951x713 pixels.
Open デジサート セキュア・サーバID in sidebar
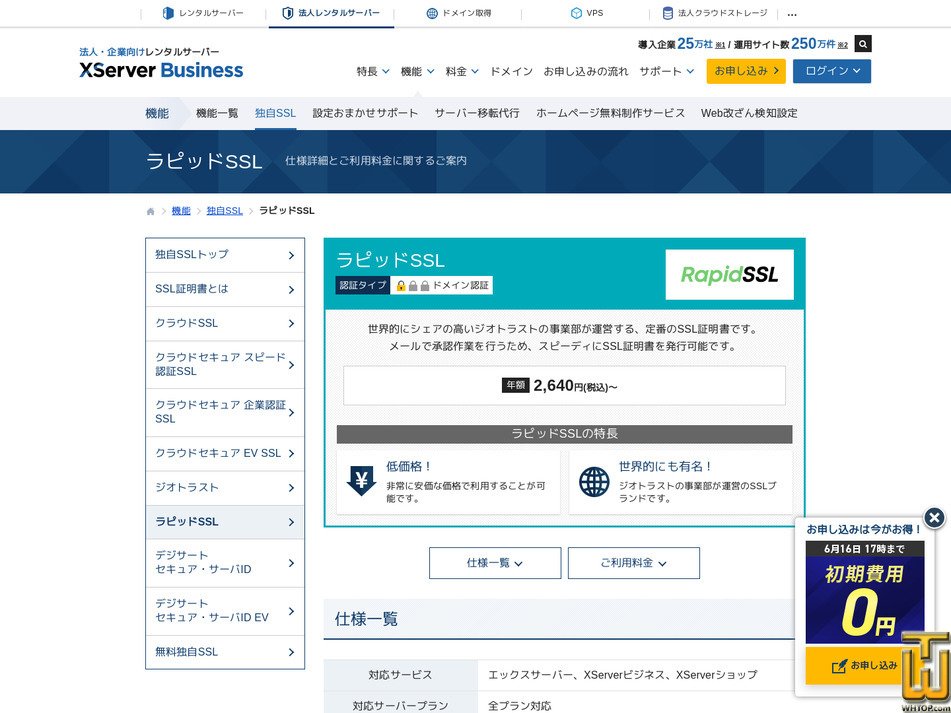pos(225,563)
